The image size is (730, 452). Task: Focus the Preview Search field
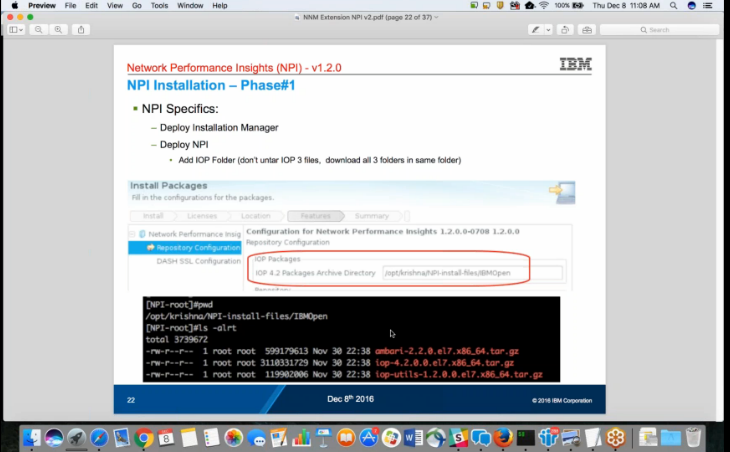point(659,30)
